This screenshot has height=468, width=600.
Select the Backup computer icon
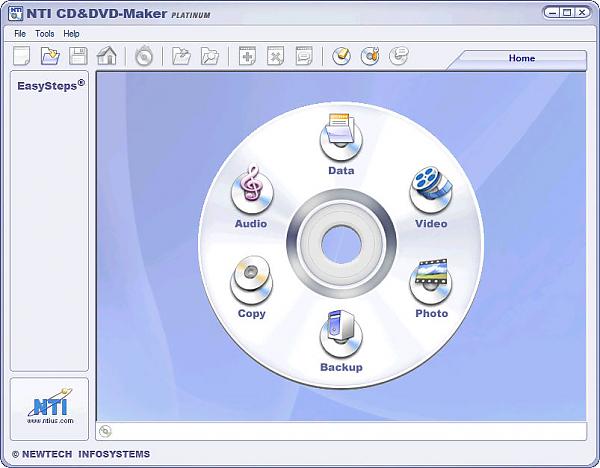tap(341, 334)
